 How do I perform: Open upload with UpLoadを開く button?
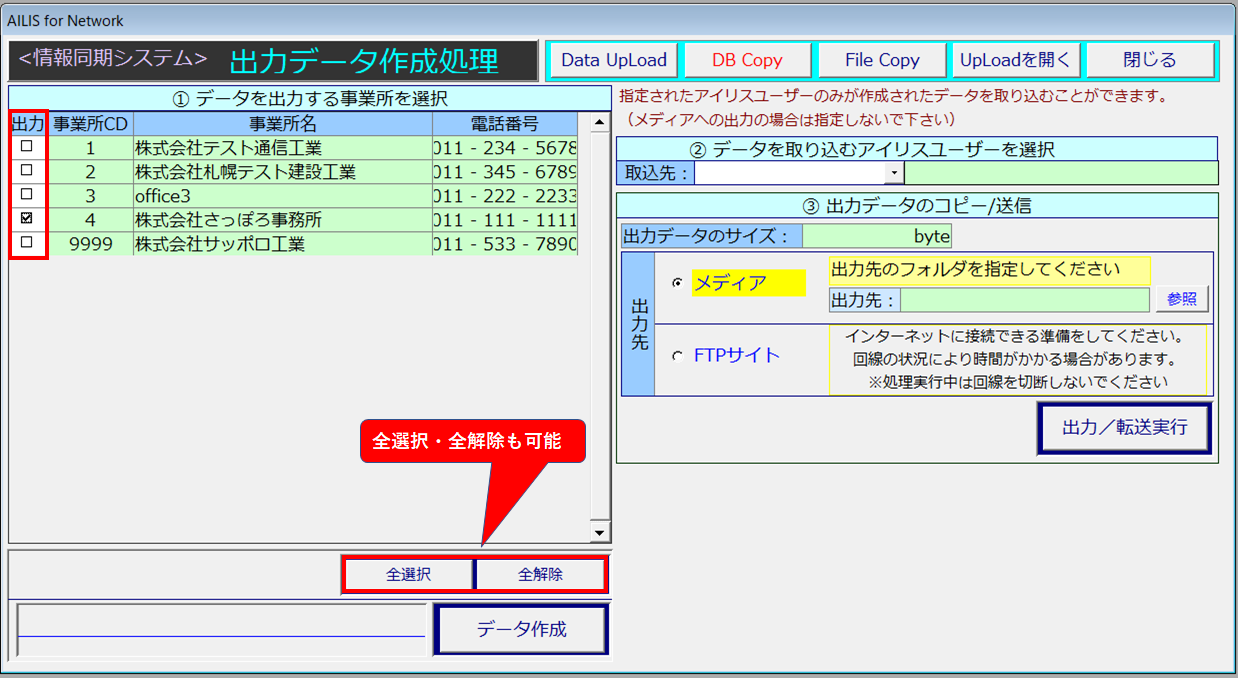click(x=1015, y=60)
